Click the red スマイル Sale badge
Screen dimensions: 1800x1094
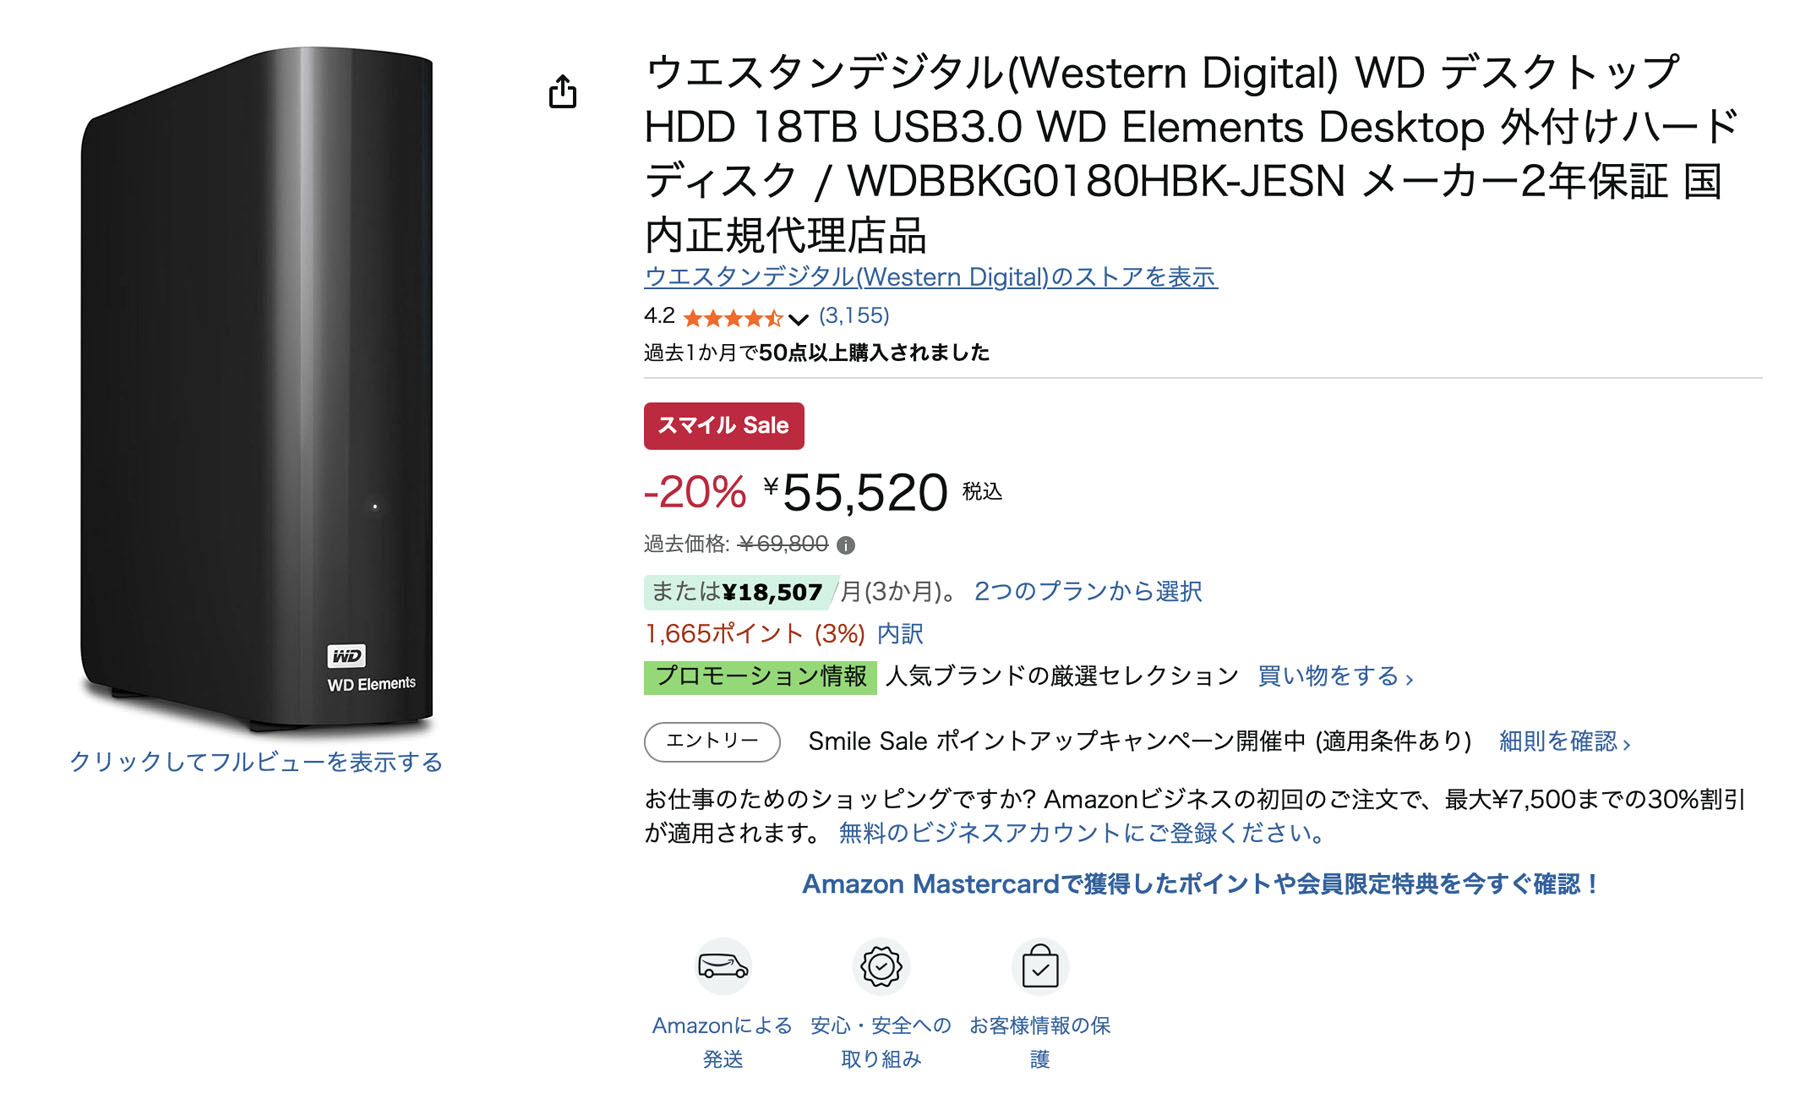723,424
